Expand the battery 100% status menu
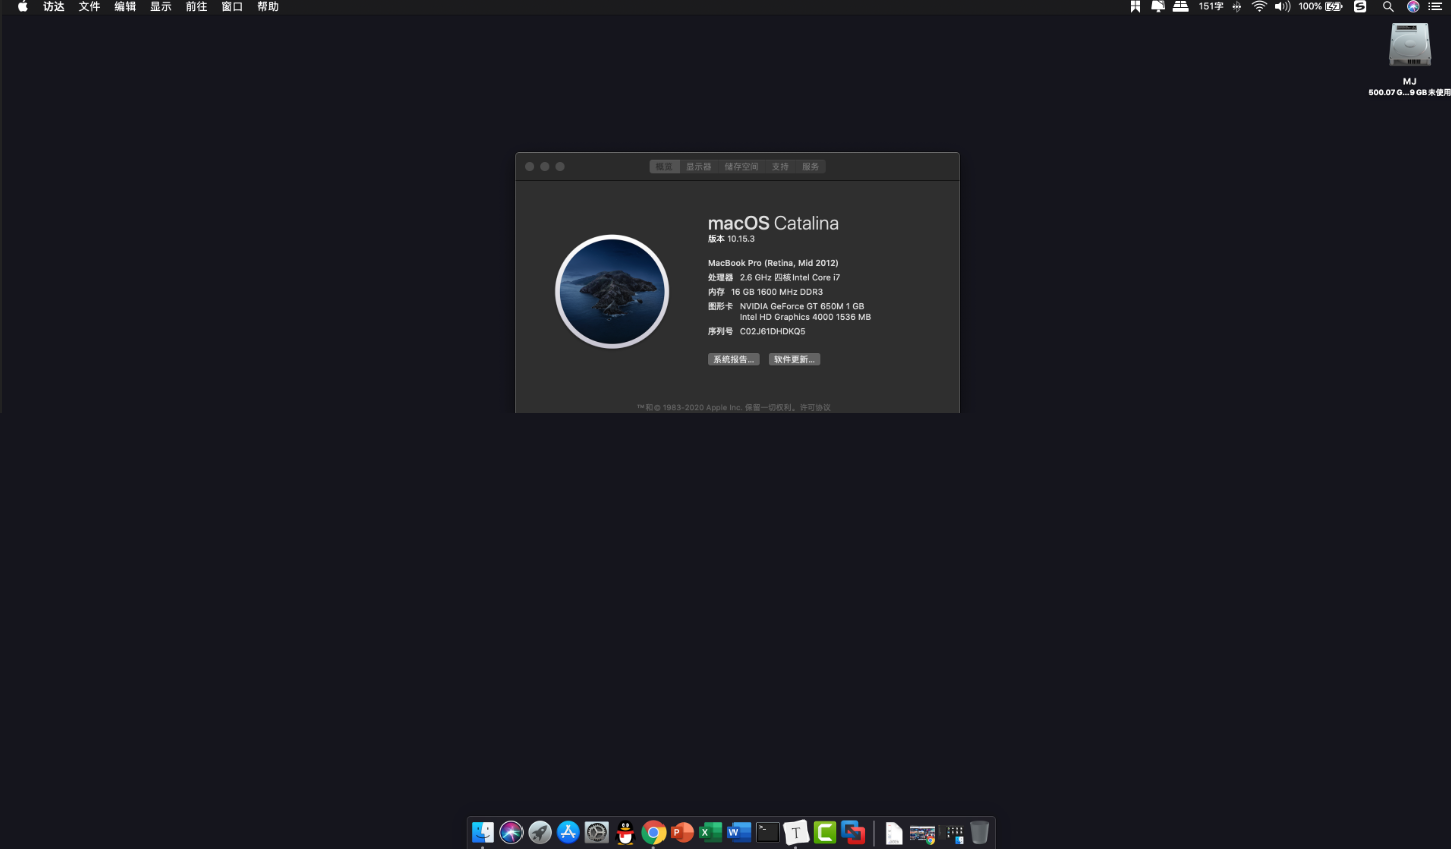The image size is (1451, 849). pos(1320,7)
